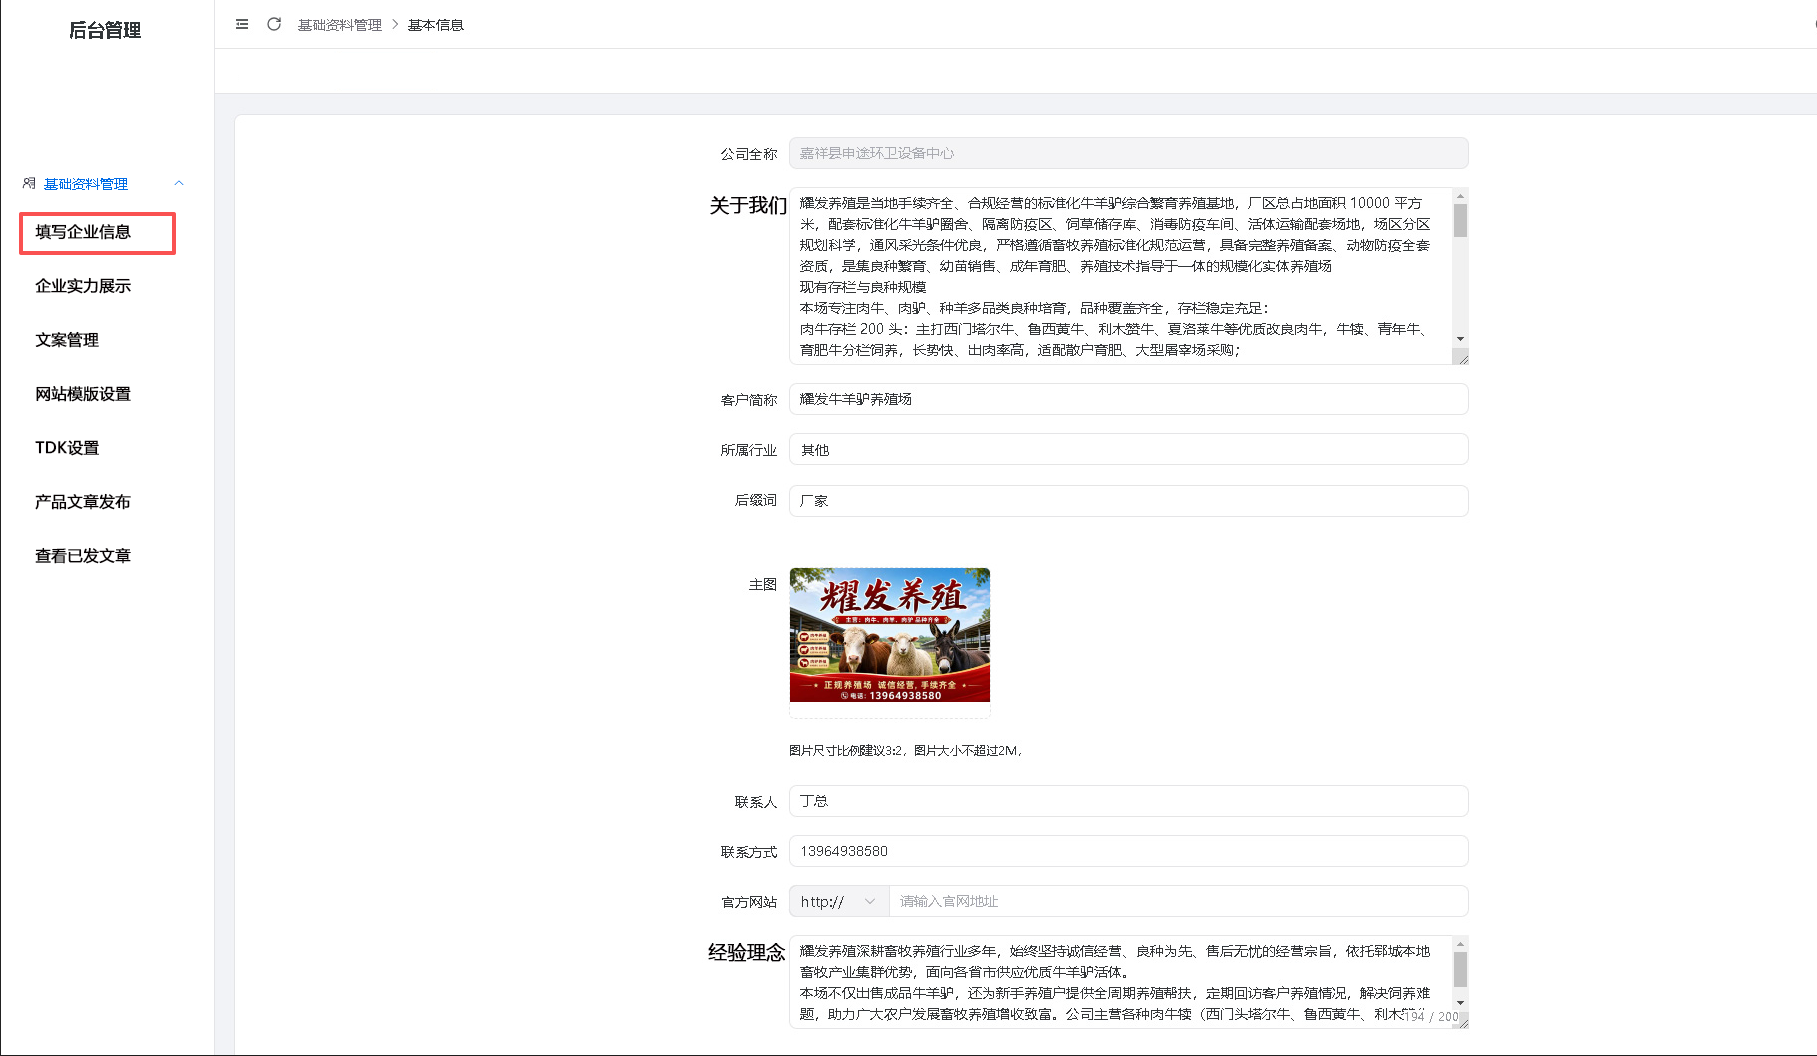Open 产品文章发布 in sidebar
The width and height of the screenshot is (1817, 1056).
tap(83, 502)
